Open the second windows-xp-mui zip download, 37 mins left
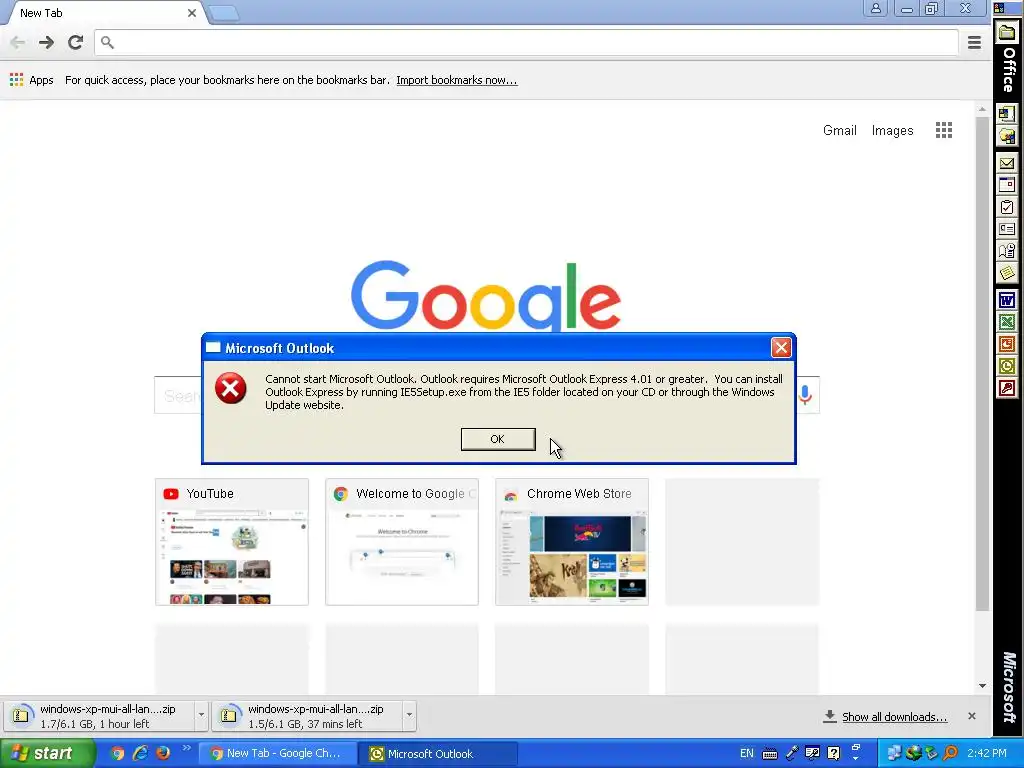This screenshot has height=768, width=1024. (306, 716)
